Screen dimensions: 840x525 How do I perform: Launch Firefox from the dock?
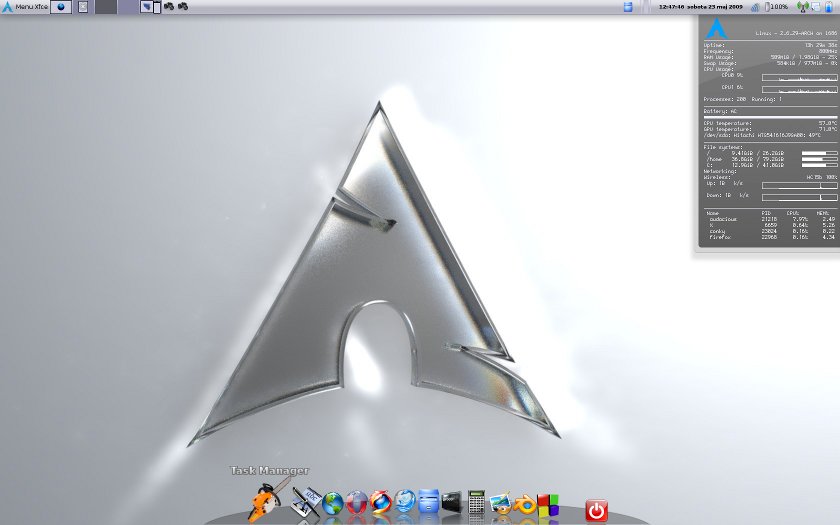380,502
